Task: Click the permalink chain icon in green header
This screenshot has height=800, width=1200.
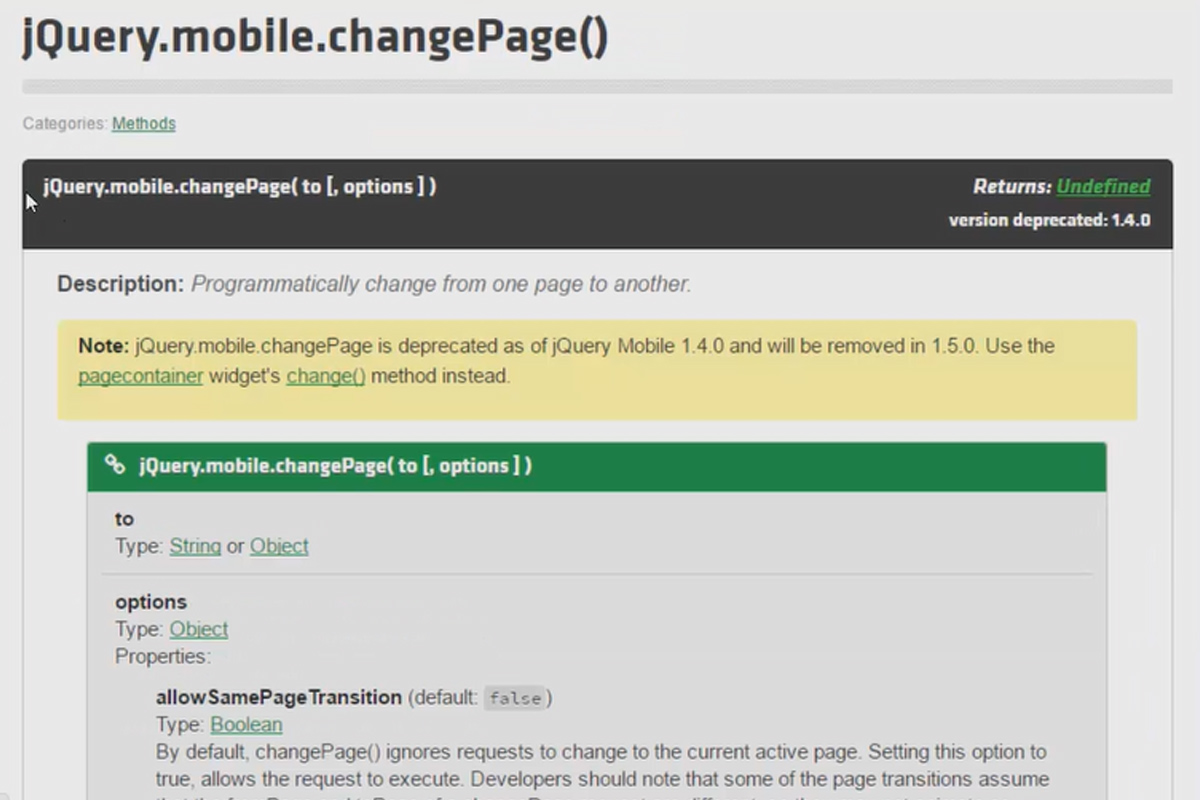Action: point(116,465)
